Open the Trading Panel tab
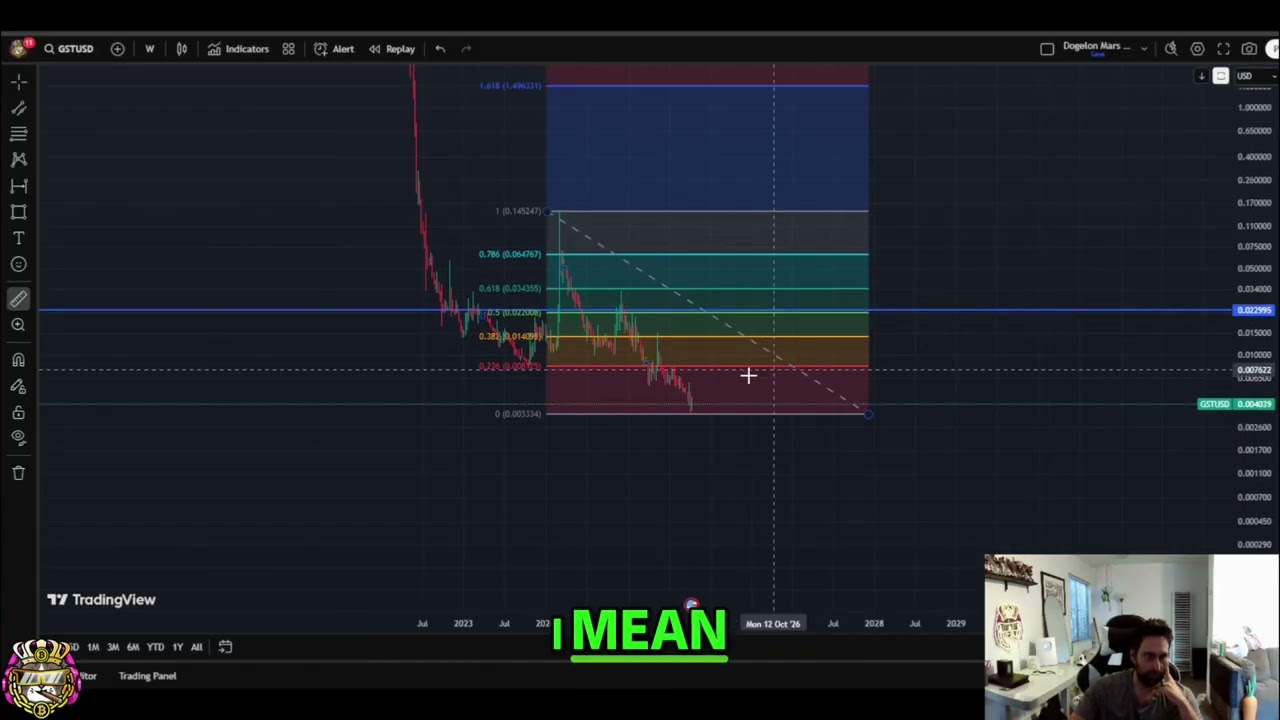1280x720 pixels. (147, 676)
